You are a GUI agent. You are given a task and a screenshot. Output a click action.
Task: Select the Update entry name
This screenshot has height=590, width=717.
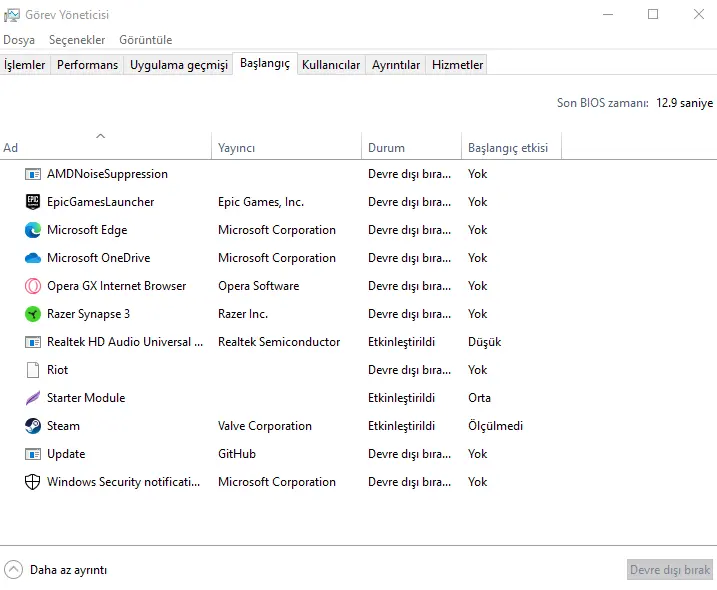(x=66, y=454)
